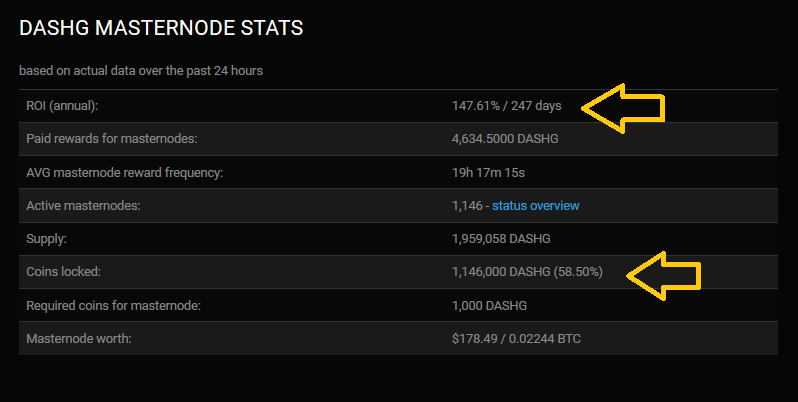Select the worth value '$178.49 / 0.02244 BTC'
The height and width of the screenshot is (402, 798).
(516, 338)
